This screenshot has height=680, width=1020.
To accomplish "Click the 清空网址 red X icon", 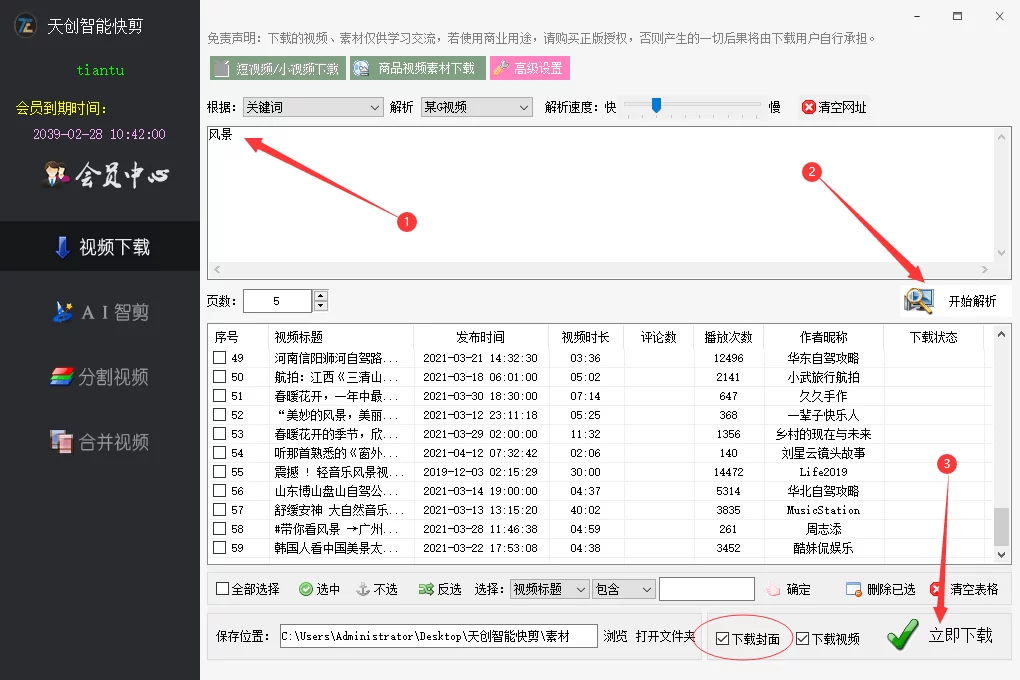I will point(808,107).
